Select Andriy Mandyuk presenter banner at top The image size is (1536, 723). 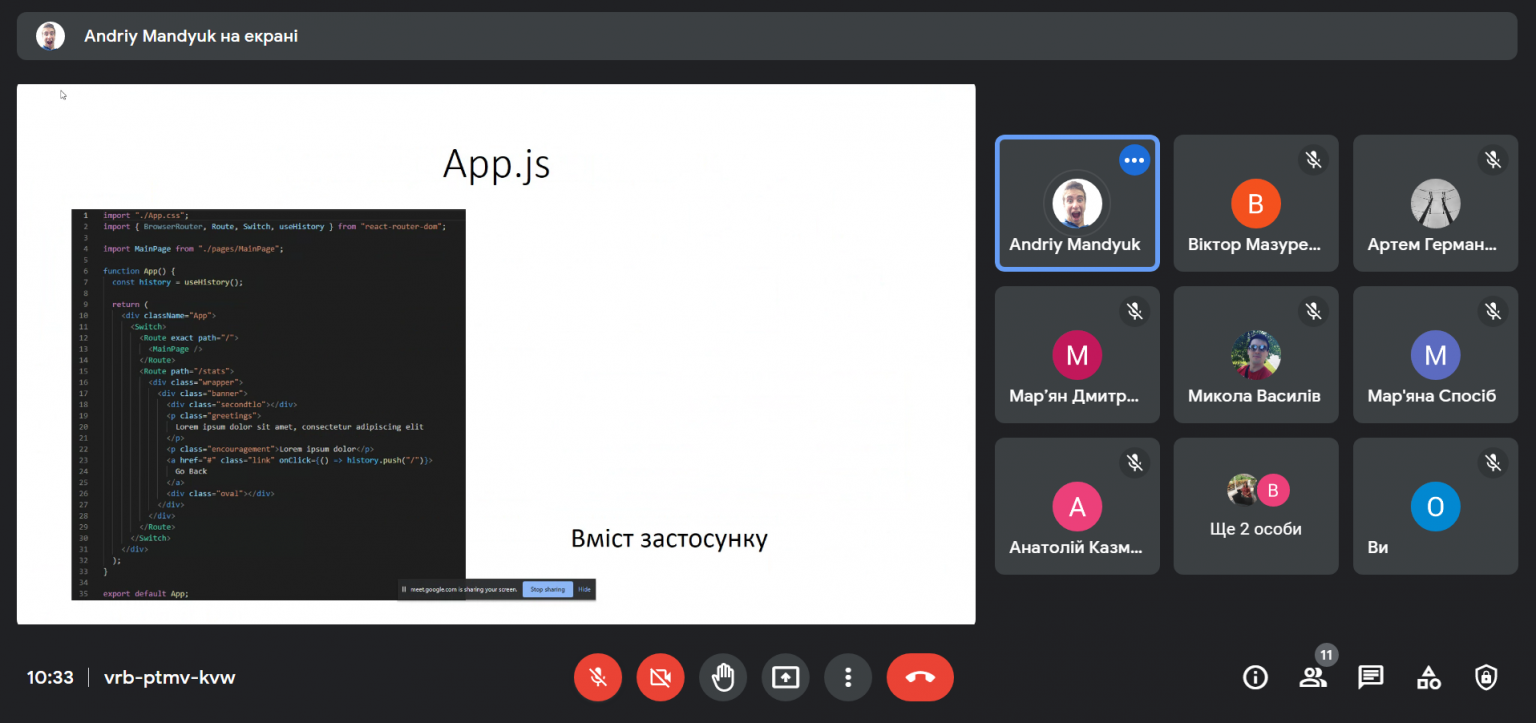(767, 36)
